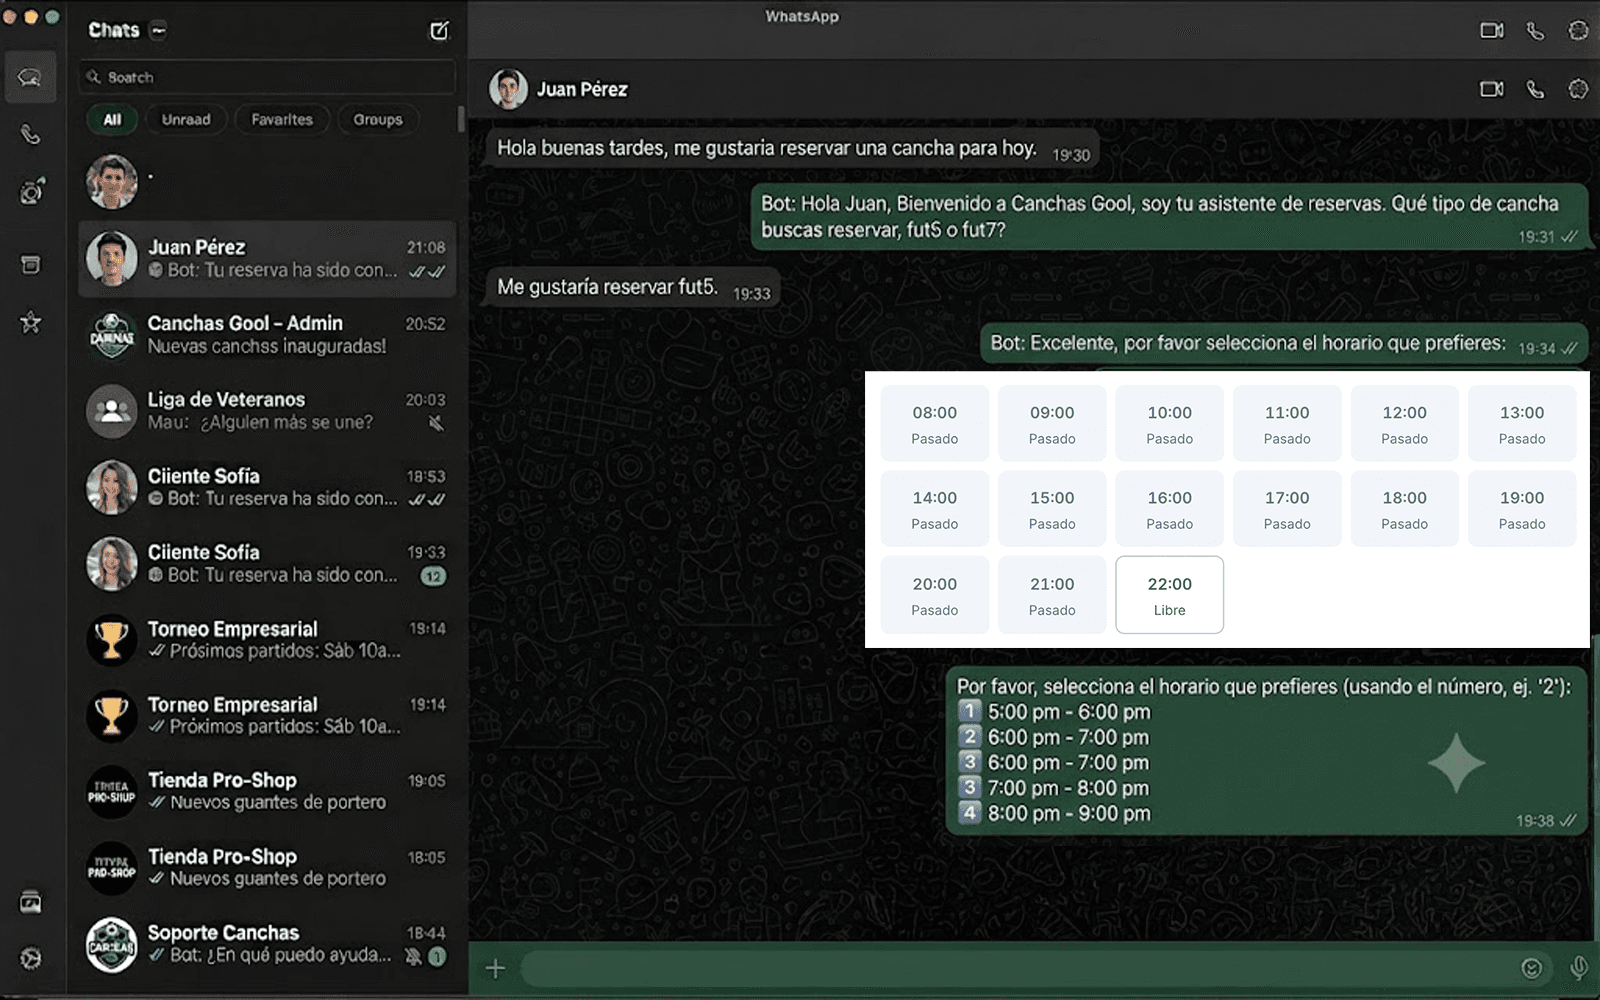The image size is (1600, 1000).
Task: Select the Favorites filter tab
Action: pyautogui.click(x=282, y=119)
